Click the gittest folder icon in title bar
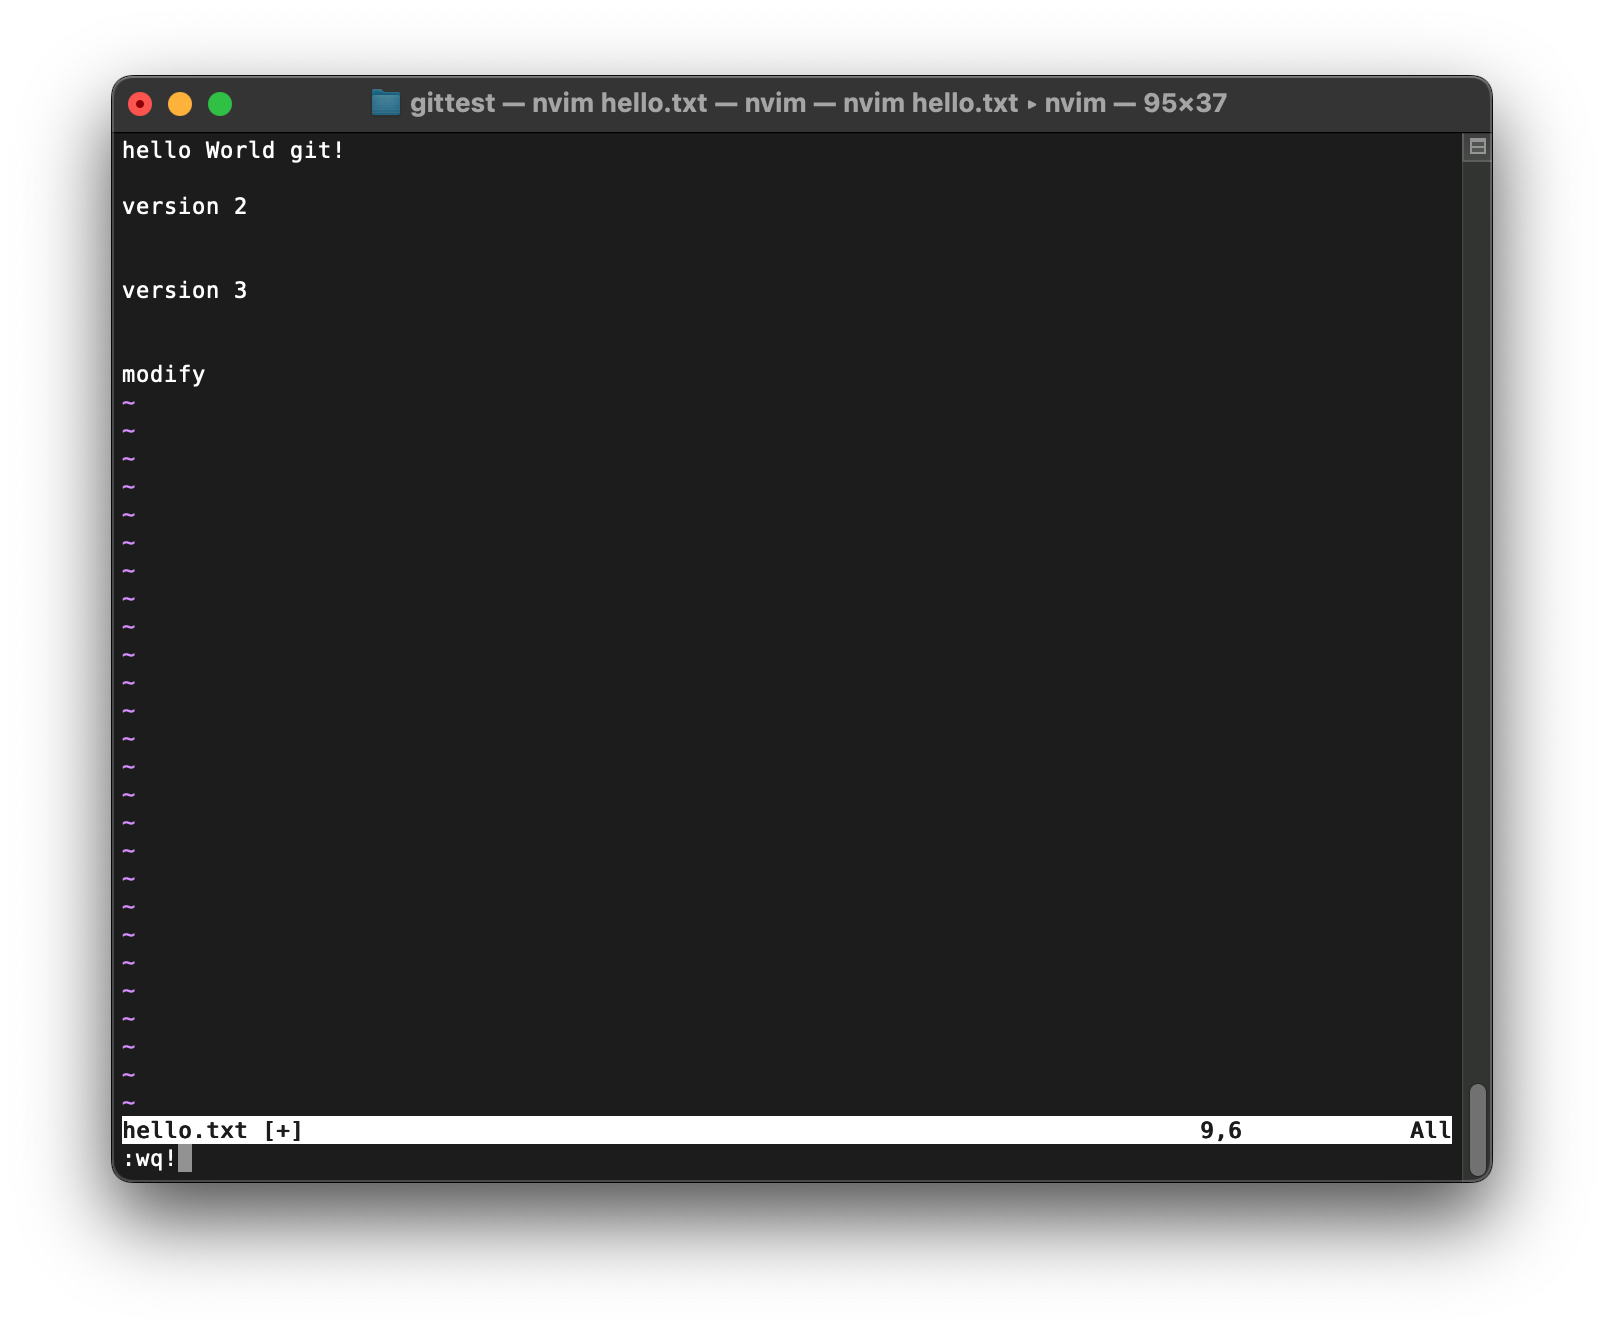Viewport: 1604px width, 1330px height. (x=385, y=103)
